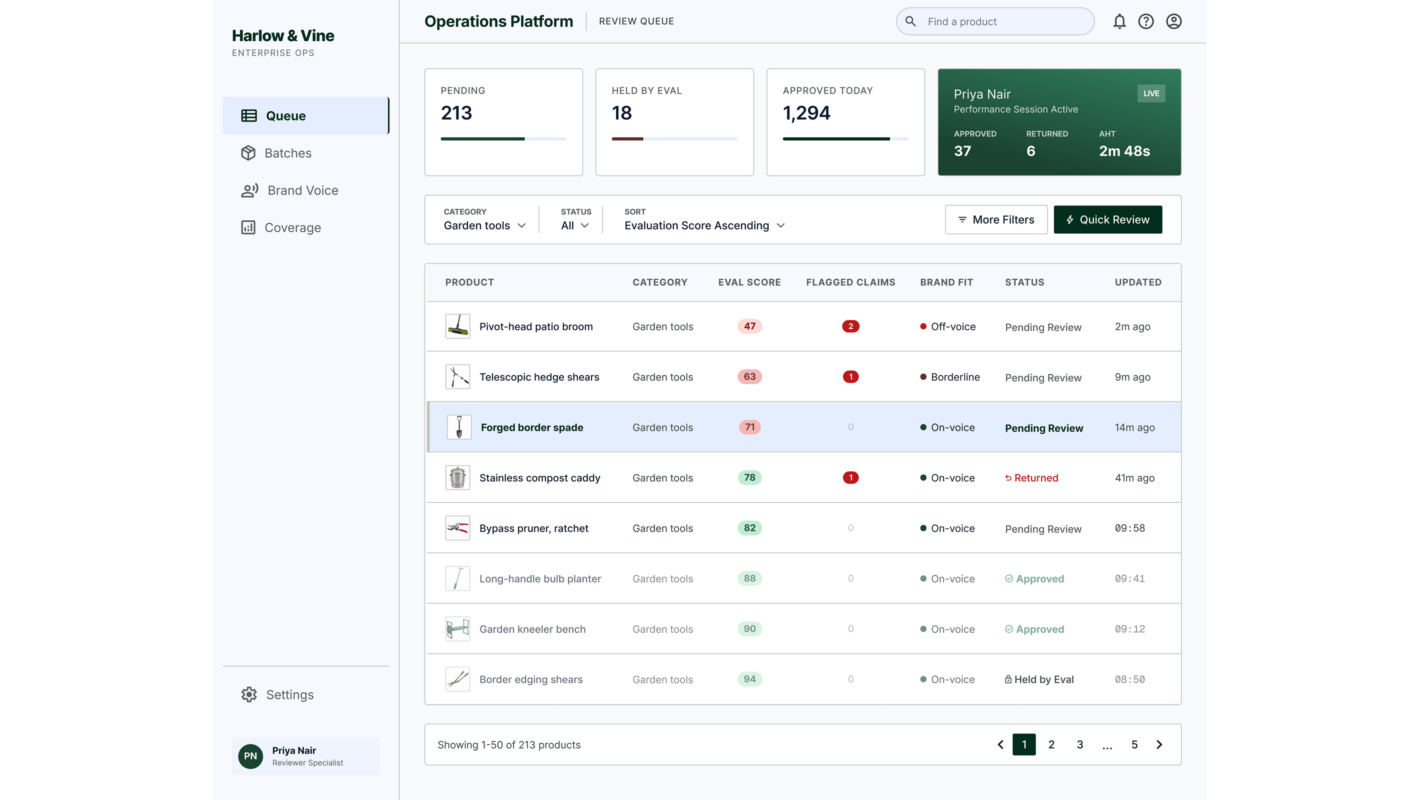Open the user account icon
1420x800 pixels.
click(x=1174, y=21)
